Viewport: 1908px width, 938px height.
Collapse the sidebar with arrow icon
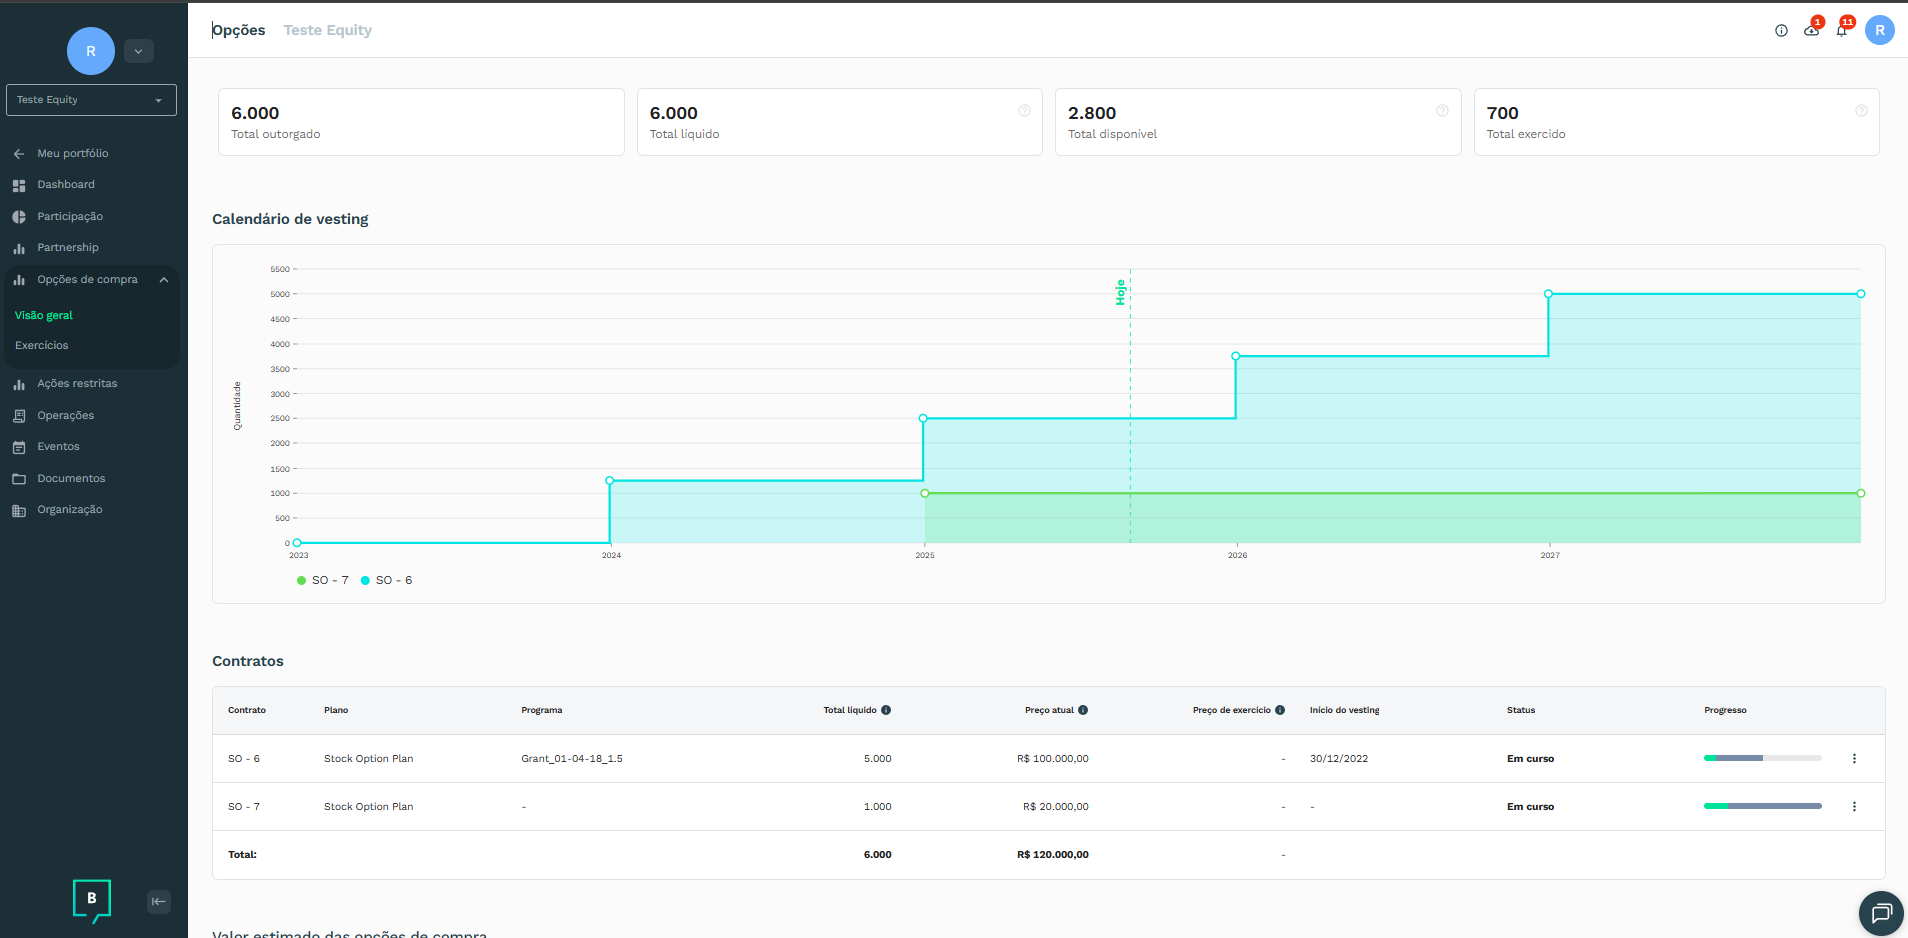159,901
